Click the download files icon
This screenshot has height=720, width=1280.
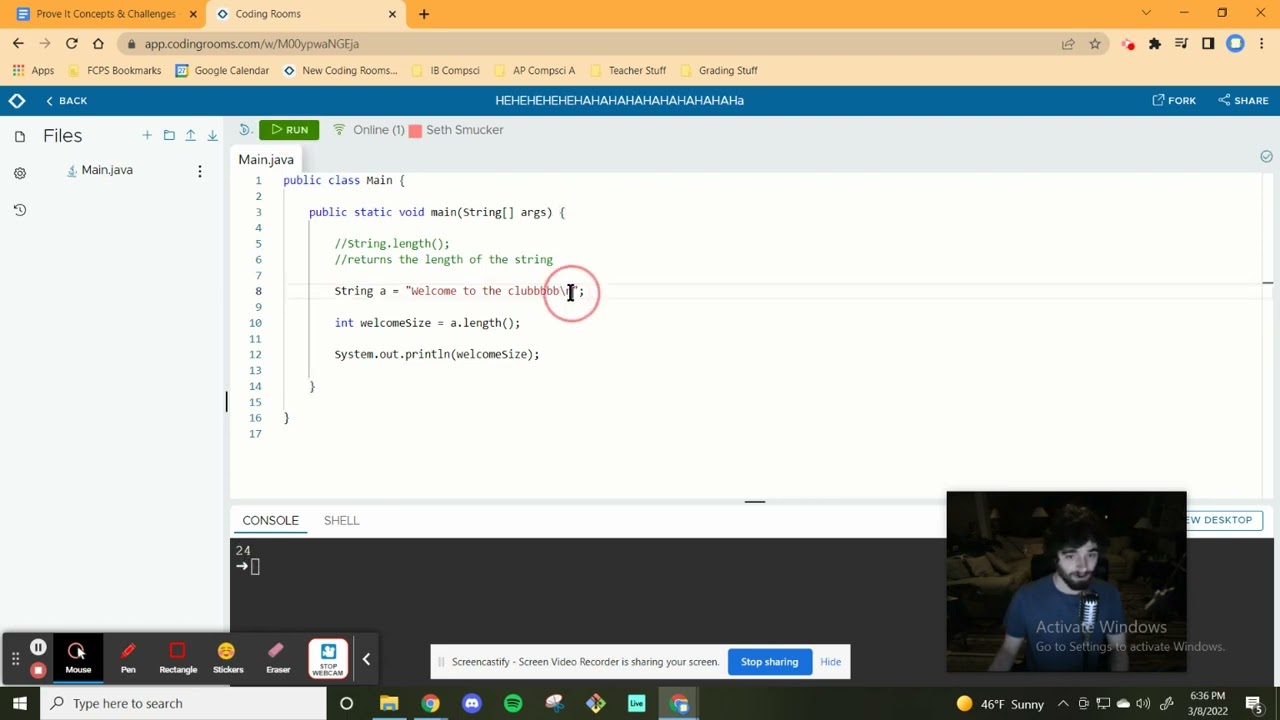click(212, 135)
